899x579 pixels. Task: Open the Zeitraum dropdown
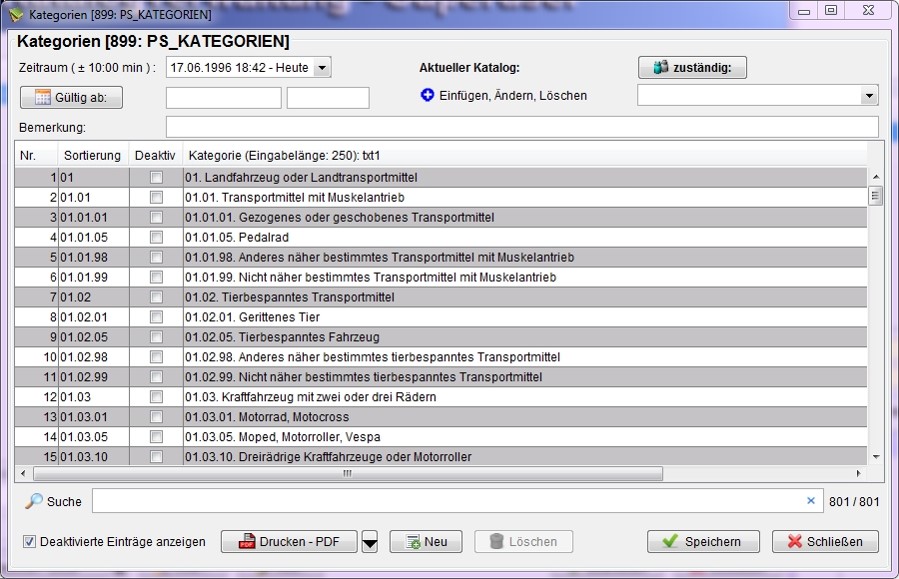point(322,68)
